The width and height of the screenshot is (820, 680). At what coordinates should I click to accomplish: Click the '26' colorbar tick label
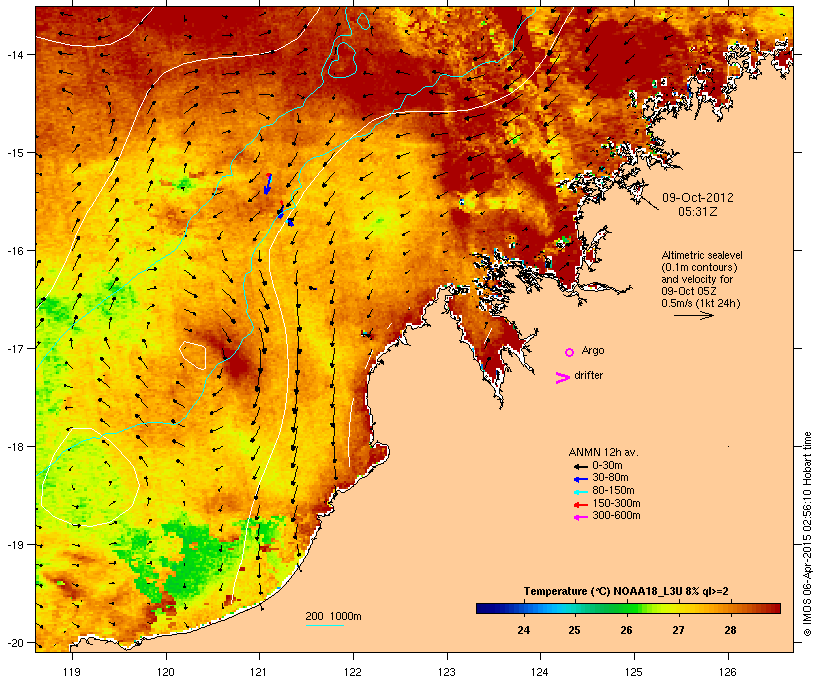pos(627,630)
